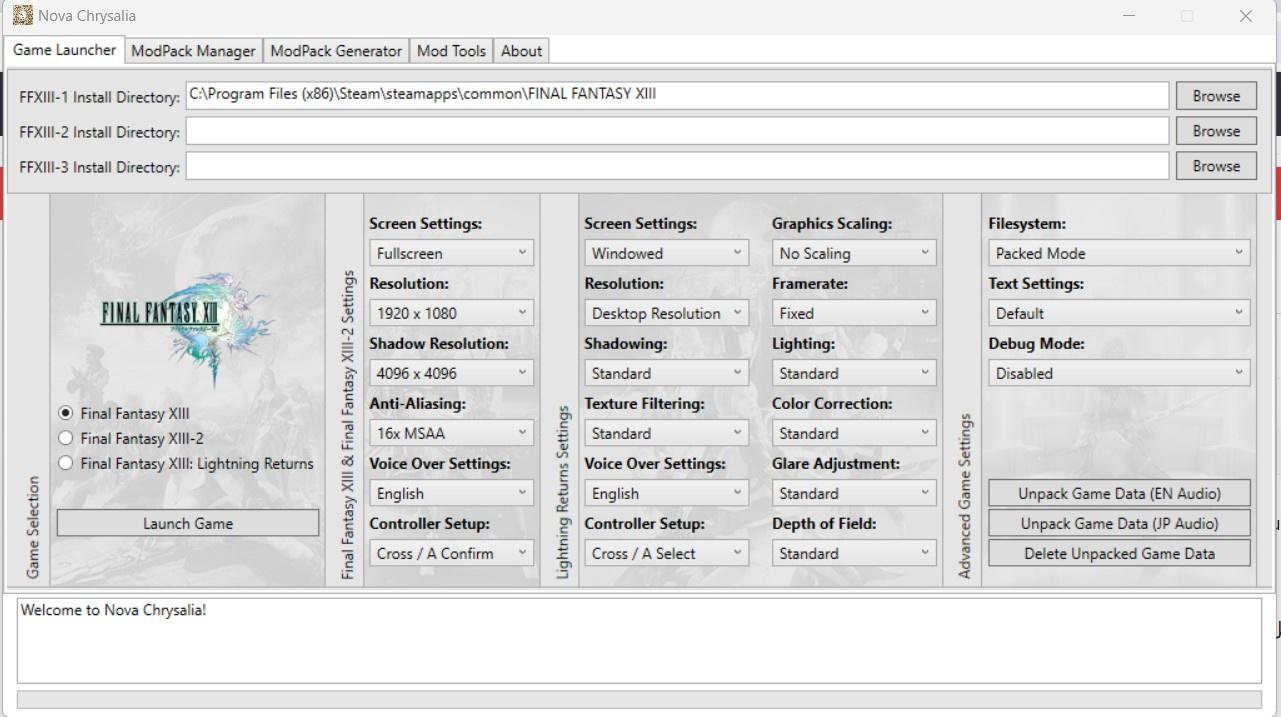
Task: Click the progress bar at window bottom
Action: click(x=639, y=699)
